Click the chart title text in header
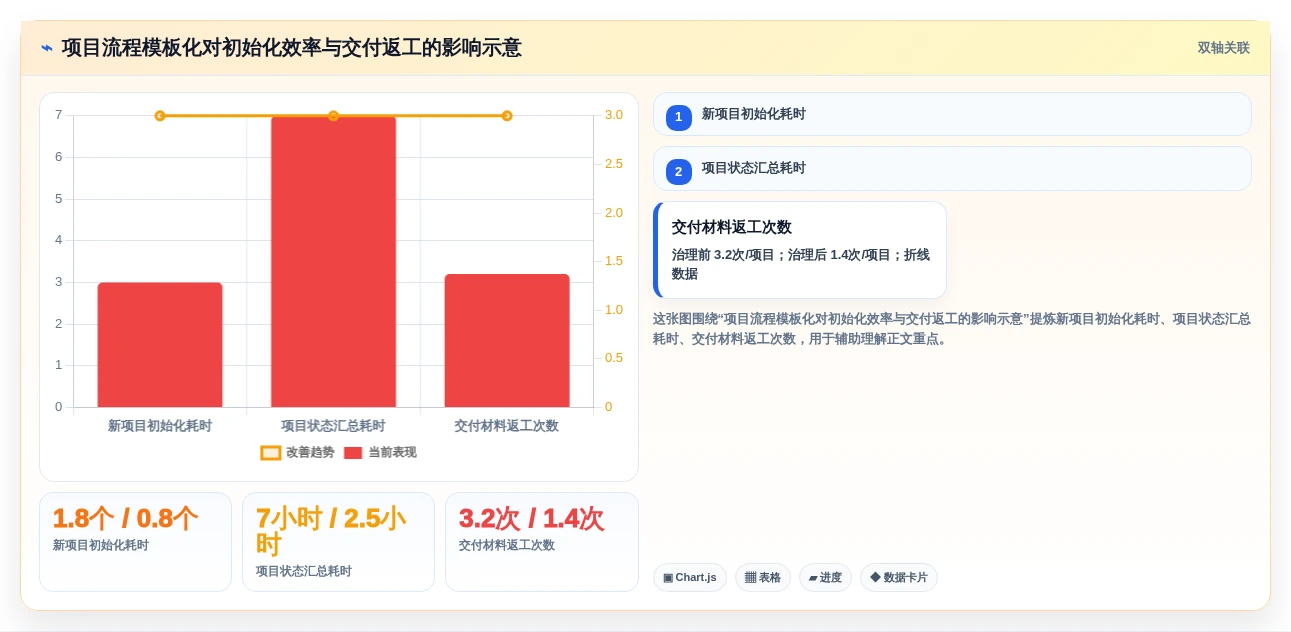The image size is (1291, 632). click(291, 48)
